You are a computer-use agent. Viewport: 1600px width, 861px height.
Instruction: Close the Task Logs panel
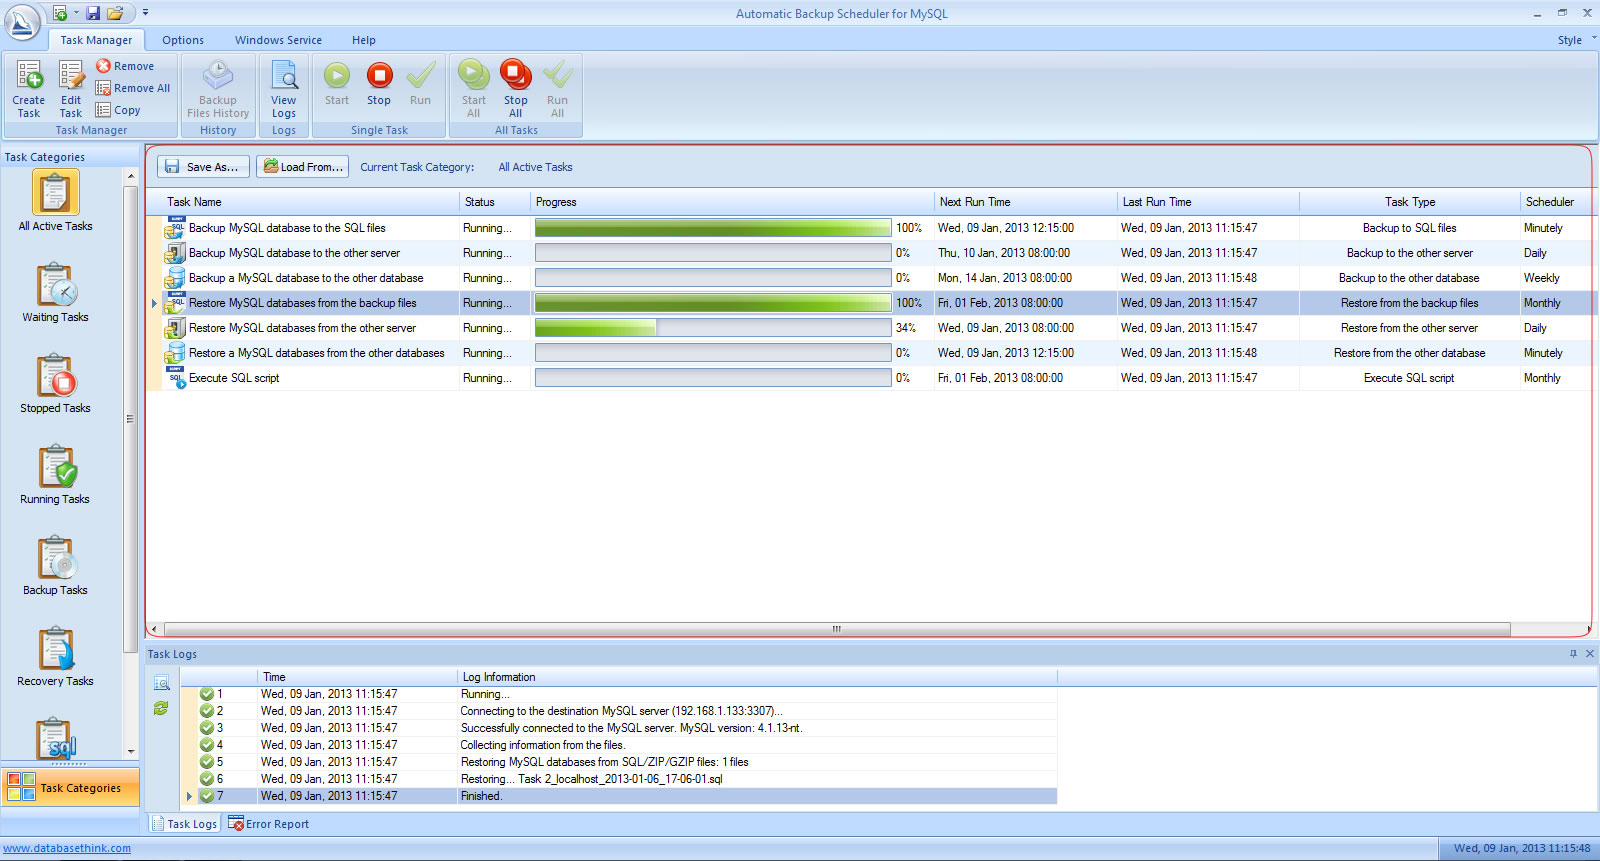(1590, 654)
